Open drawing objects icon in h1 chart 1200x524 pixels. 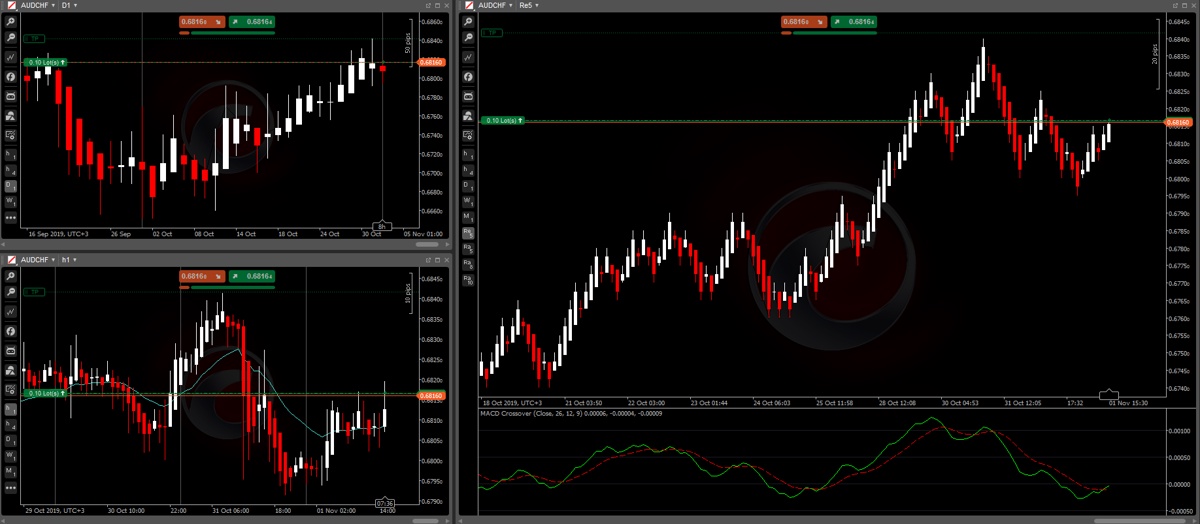[10, 369]
